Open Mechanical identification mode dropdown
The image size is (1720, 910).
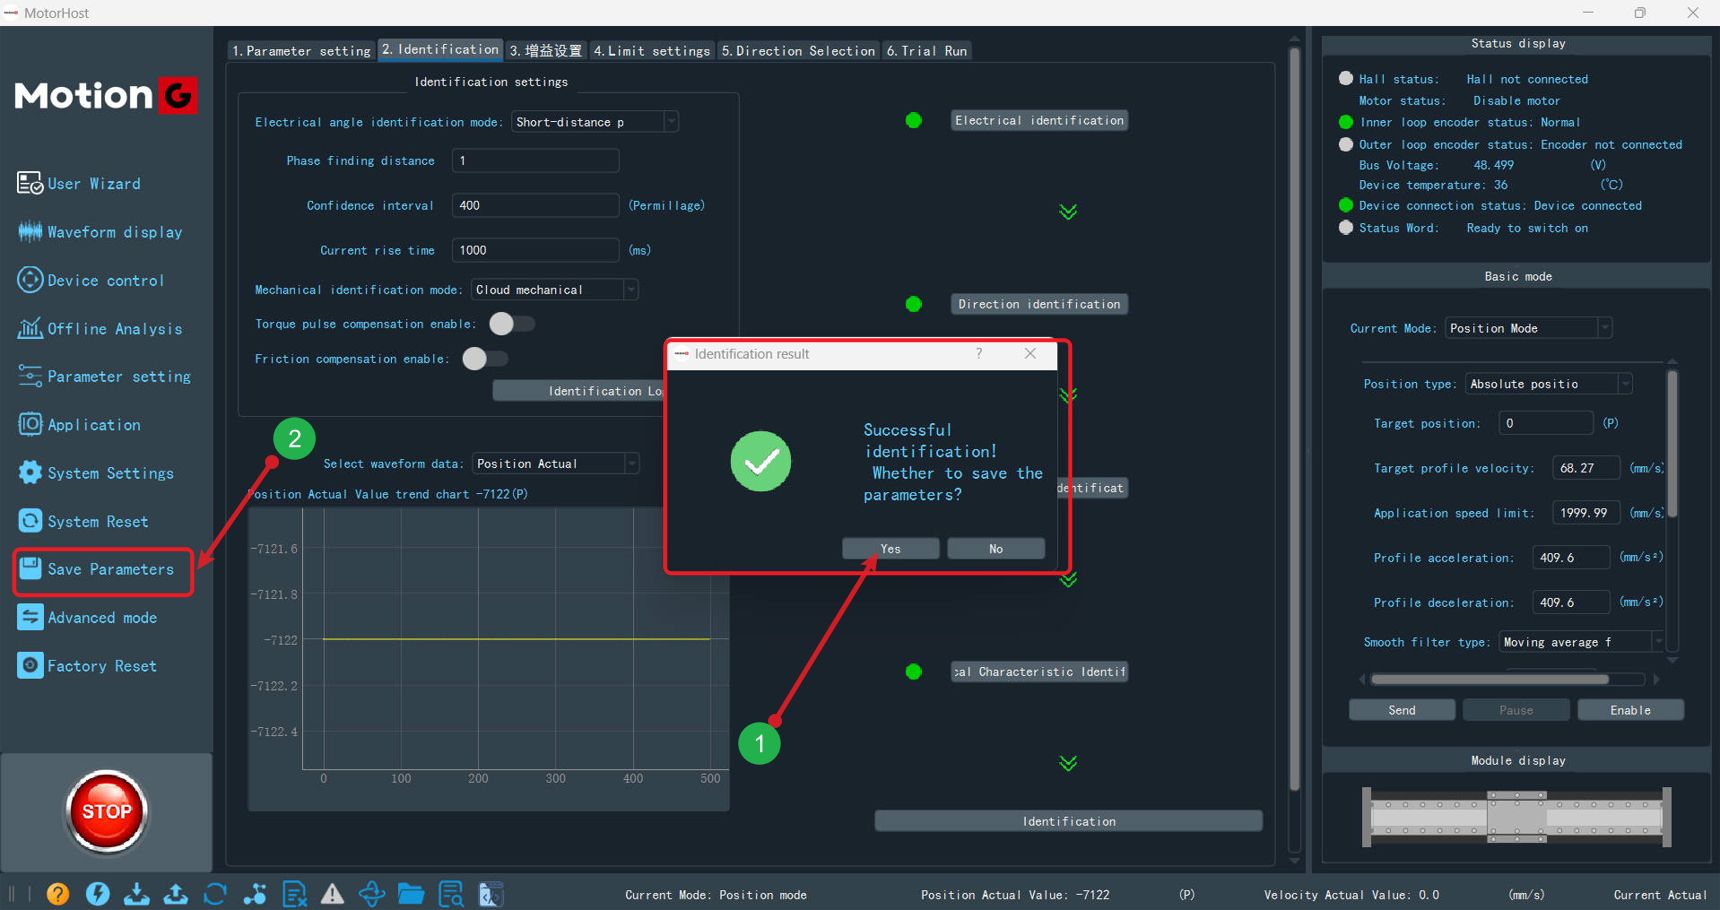pos(554,290)
